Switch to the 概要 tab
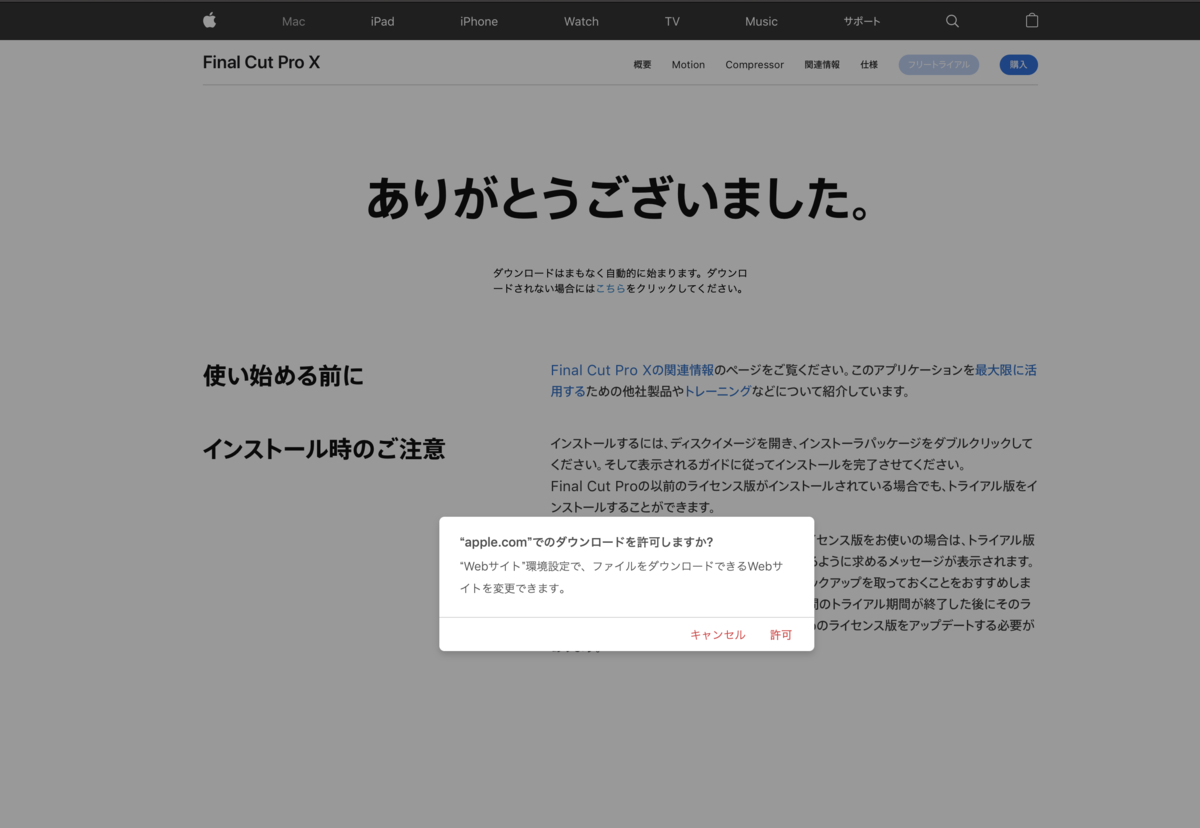Screen dimensions: 1200x828 coord(641,64)
